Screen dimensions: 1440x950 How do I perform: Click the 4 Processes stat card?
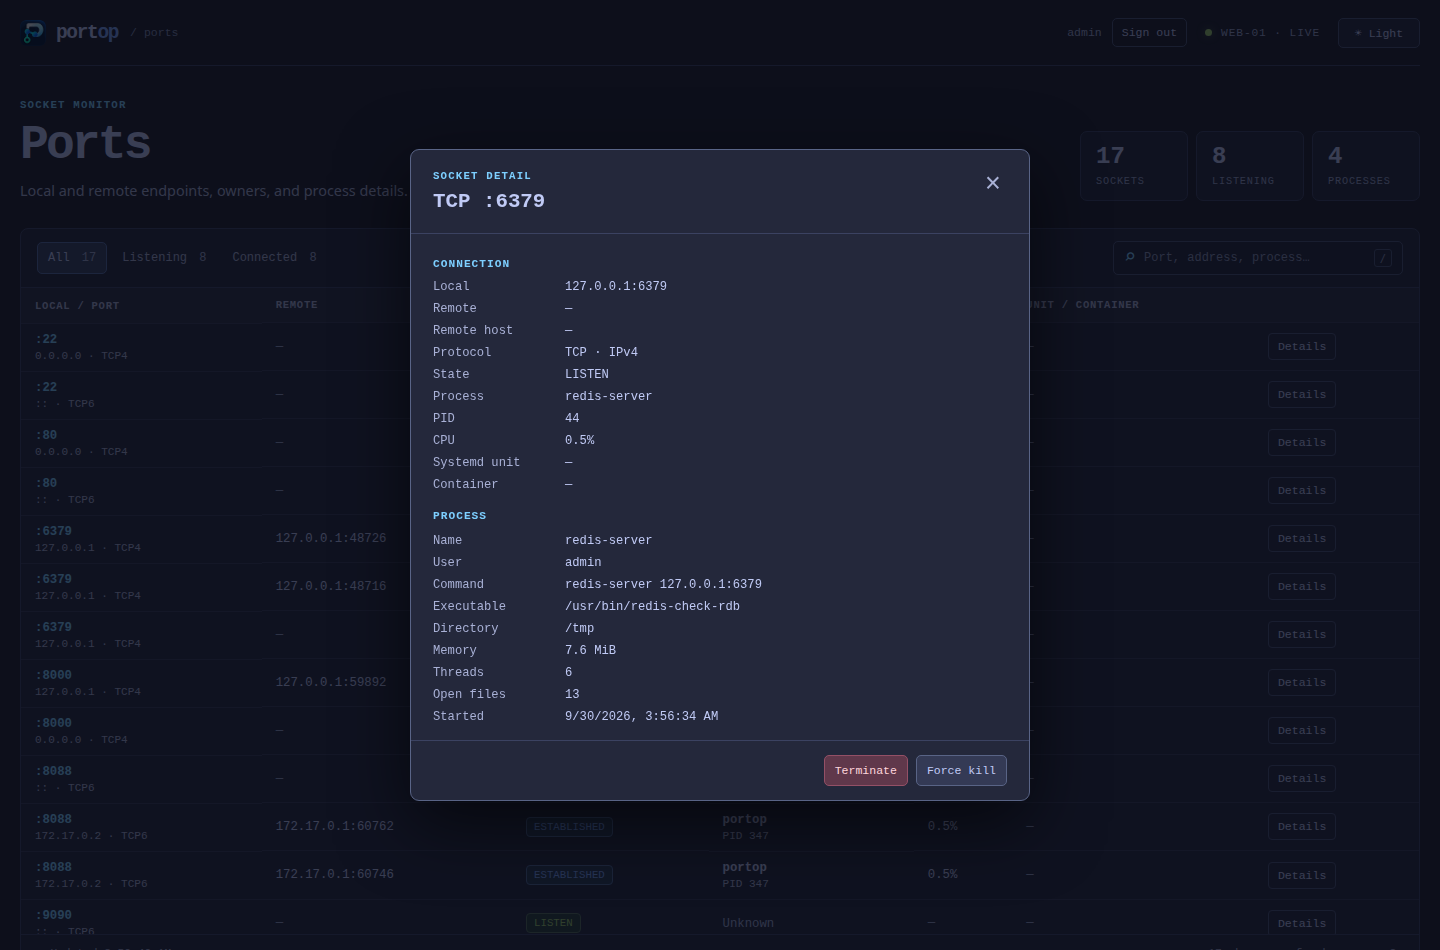1366,166
